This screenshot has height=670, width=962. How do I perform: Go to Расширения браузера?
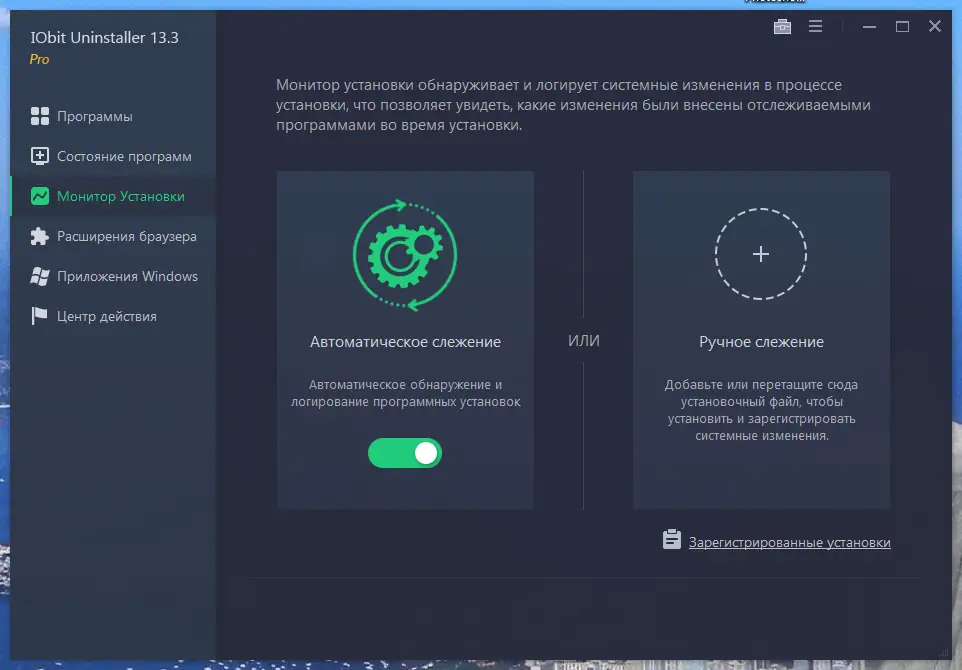(127, 236)
